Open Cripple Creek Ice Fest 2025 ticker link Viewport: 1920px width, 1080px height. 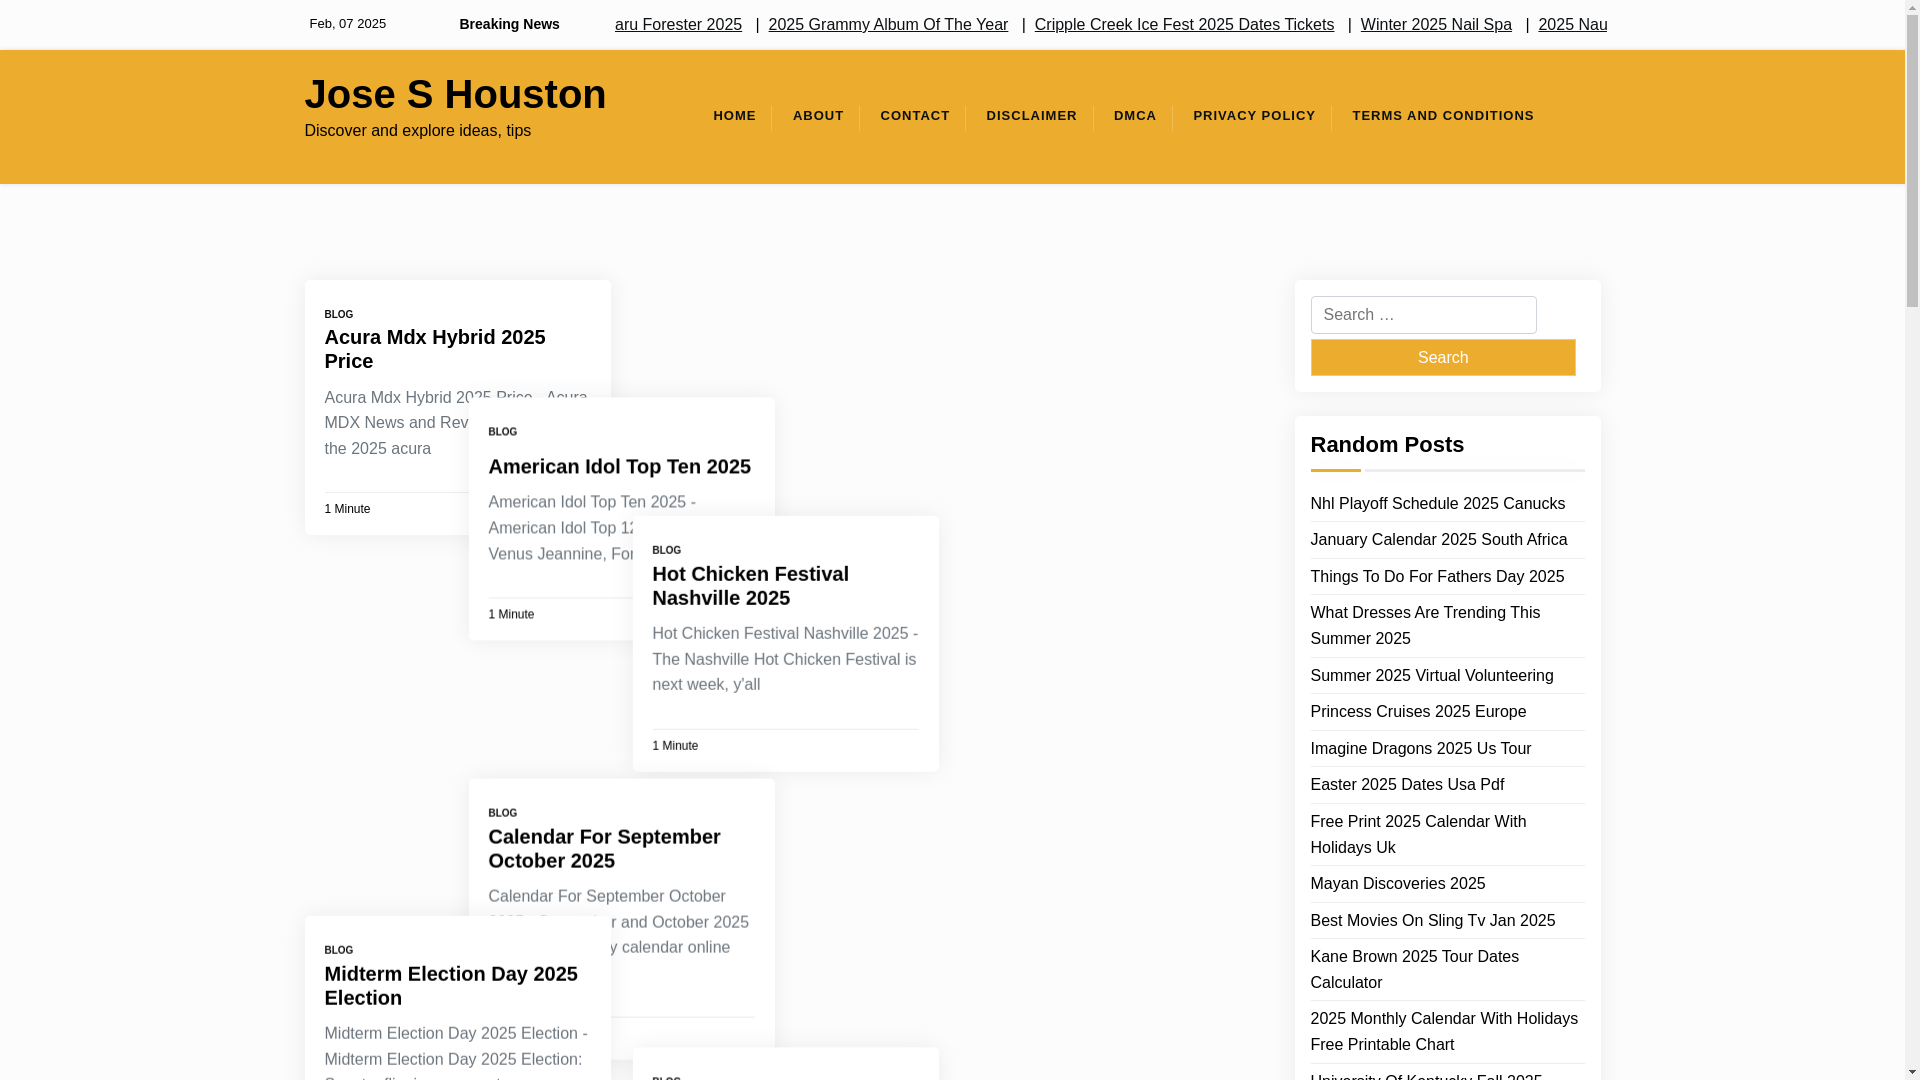coord(1184,24)
